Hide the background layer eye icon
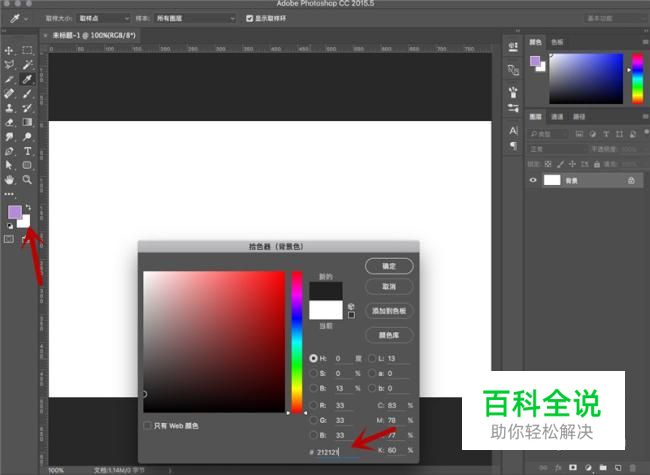This screenshot has width=650, height=475. pyautogui.click(x=533, y=180)
